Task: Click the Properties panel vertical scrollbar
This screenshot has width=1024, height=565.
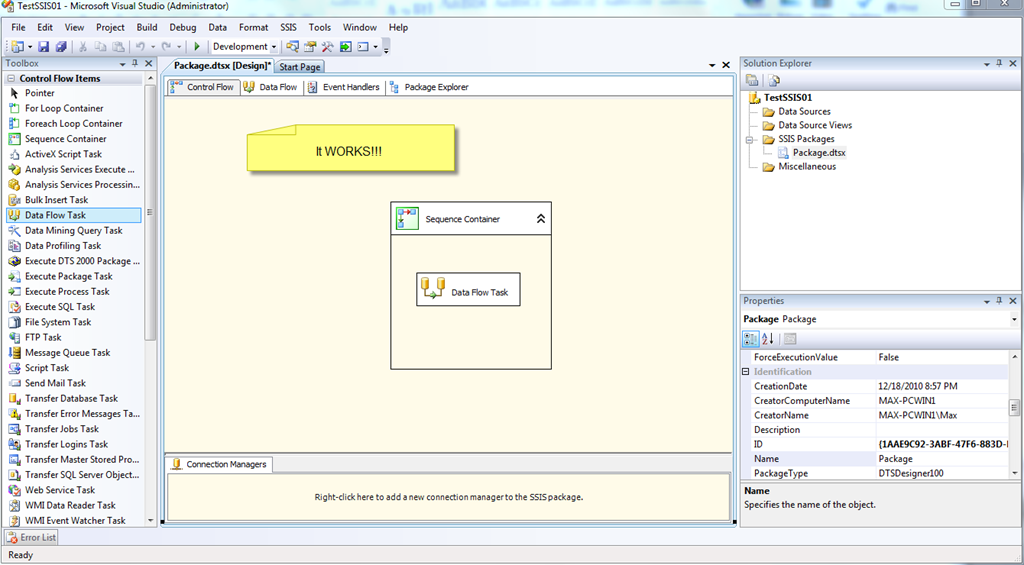Action: 1014,414
